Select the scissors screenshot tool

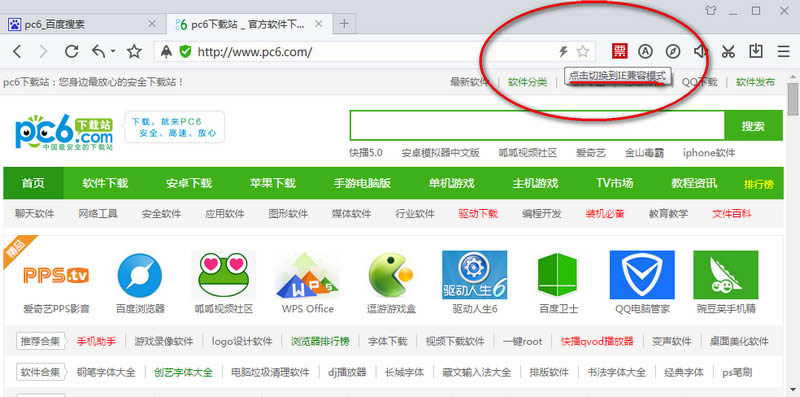point(728,51)
